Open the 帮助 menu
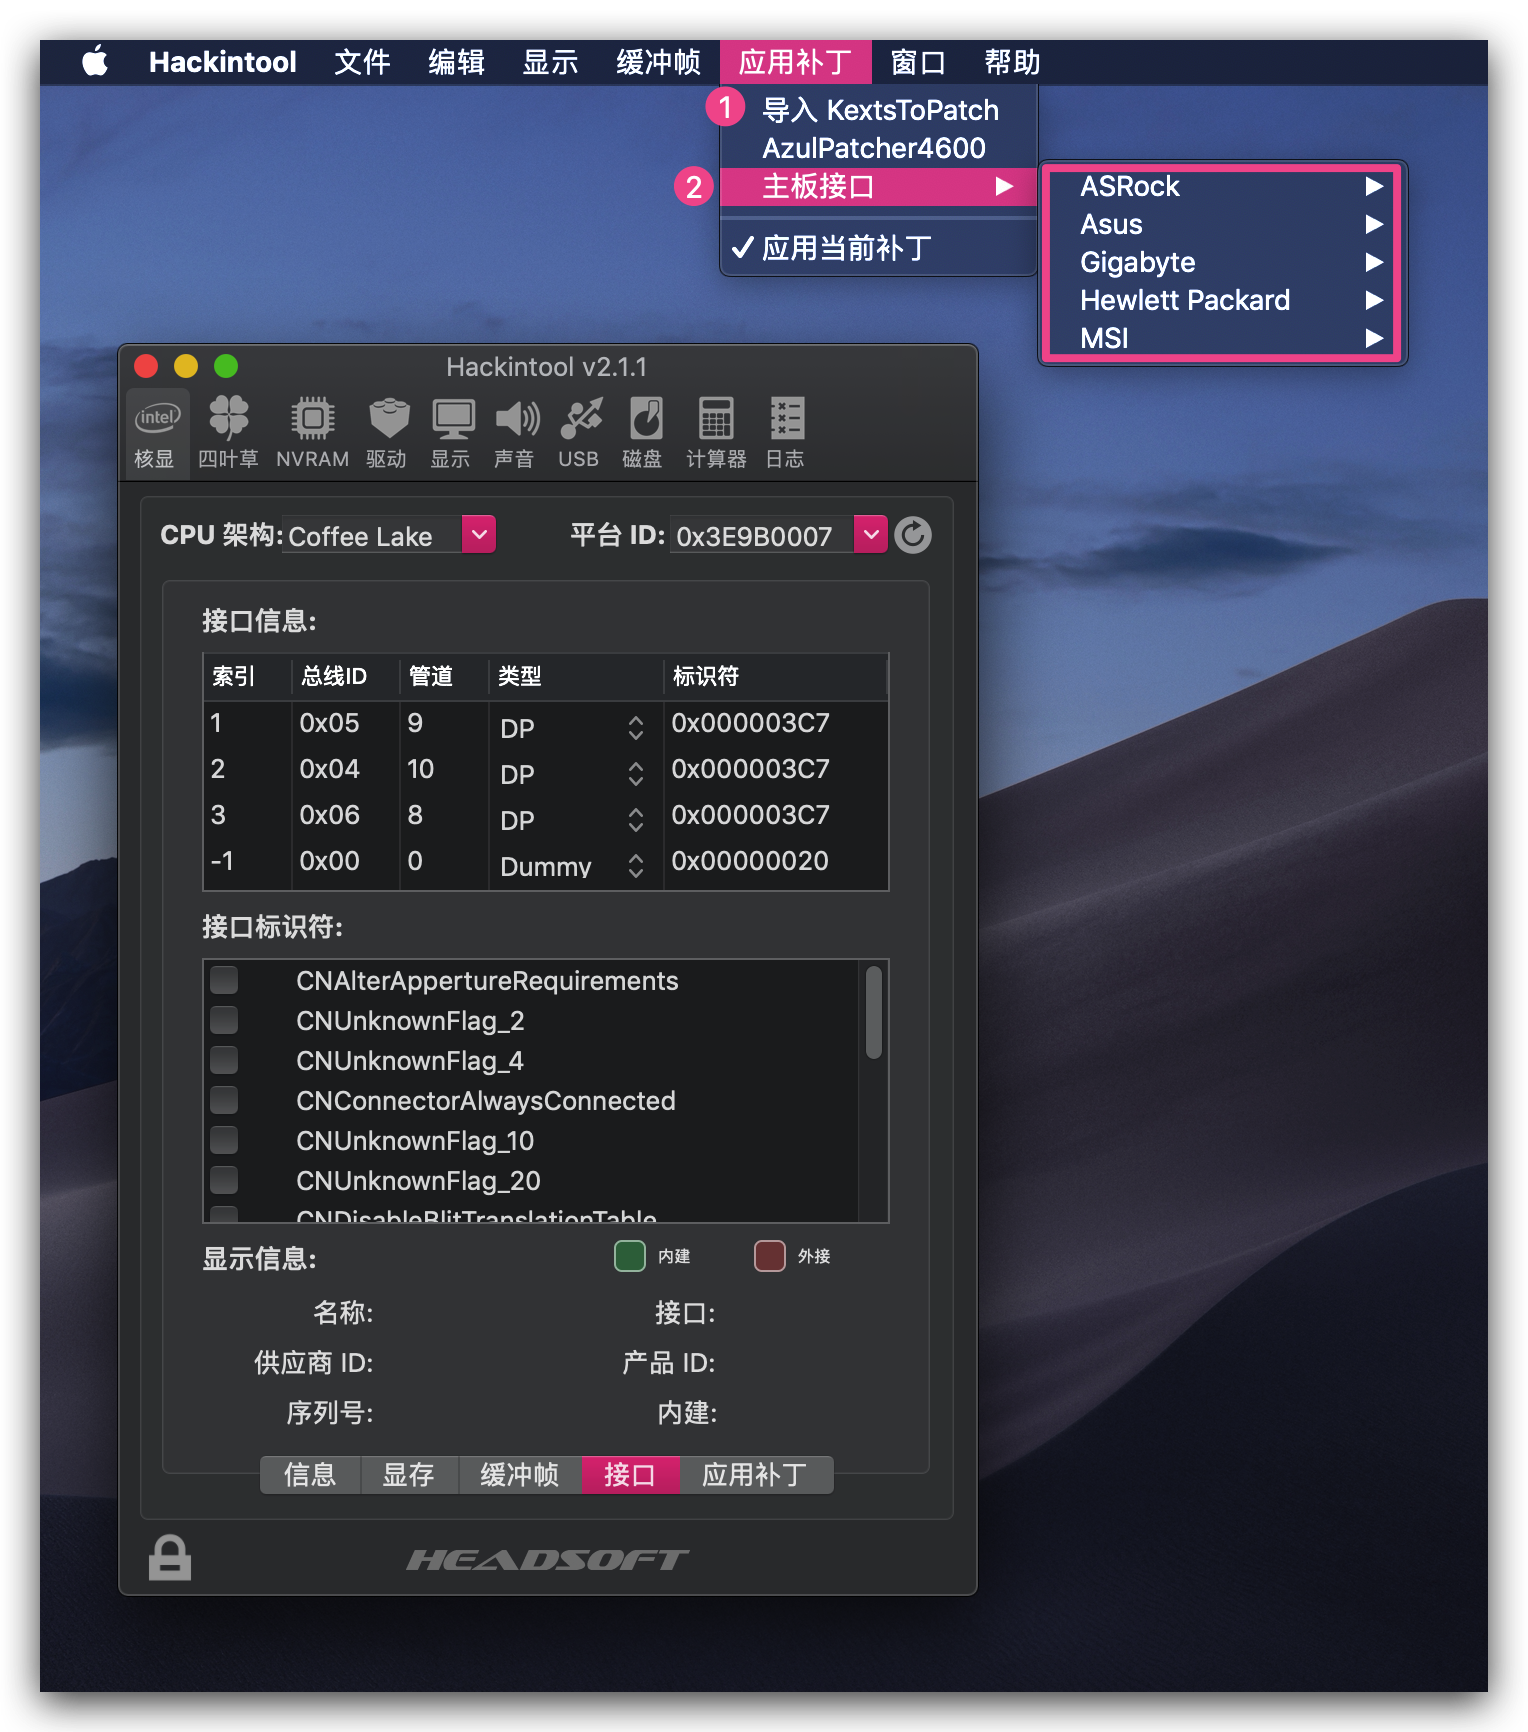This screenshot has width=1528, height=1732. pos(1013,62)
